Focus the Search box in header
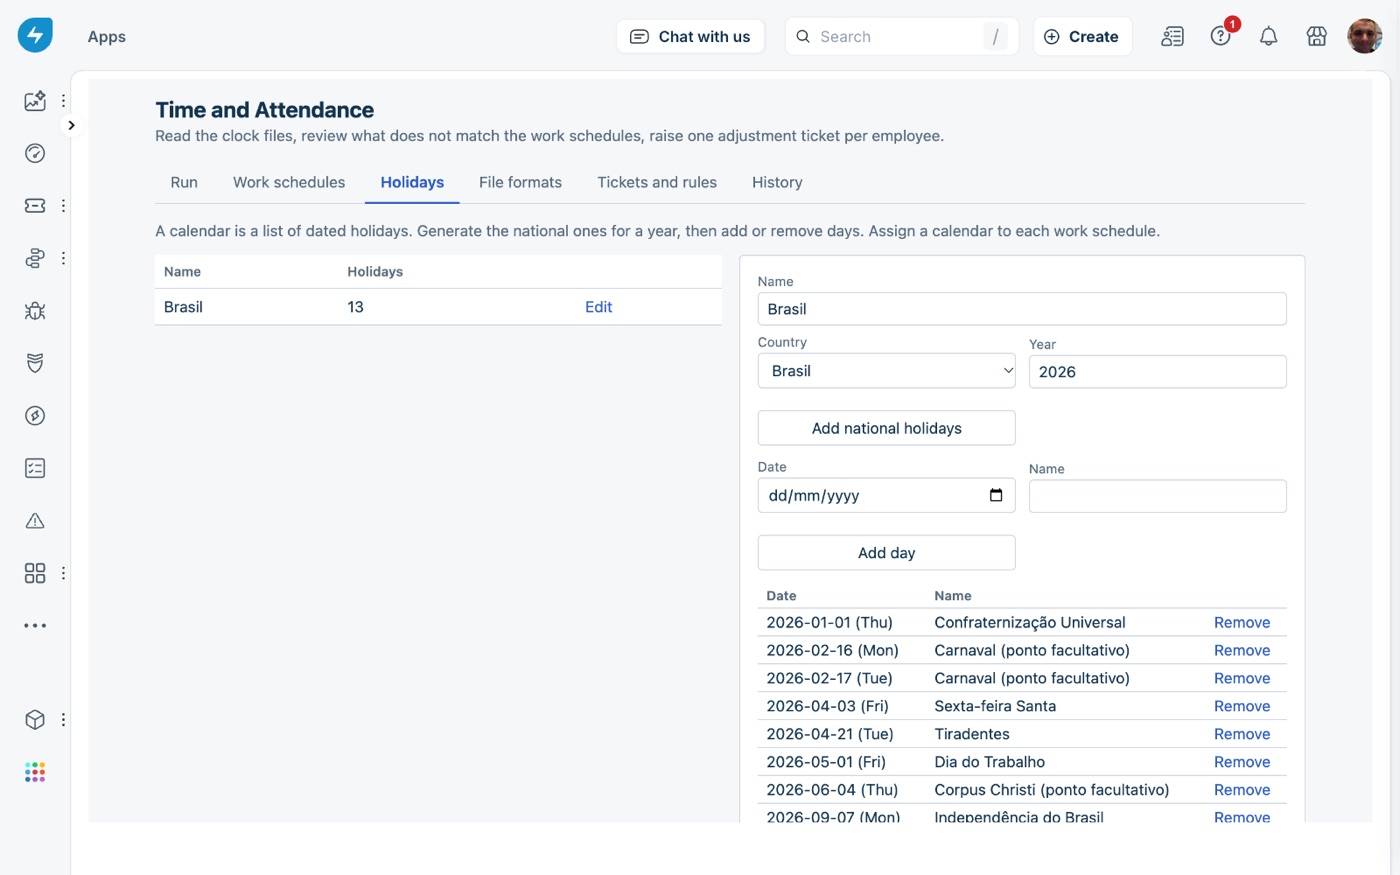Screen dimensions: 1400x875 (x=902, y=37)
